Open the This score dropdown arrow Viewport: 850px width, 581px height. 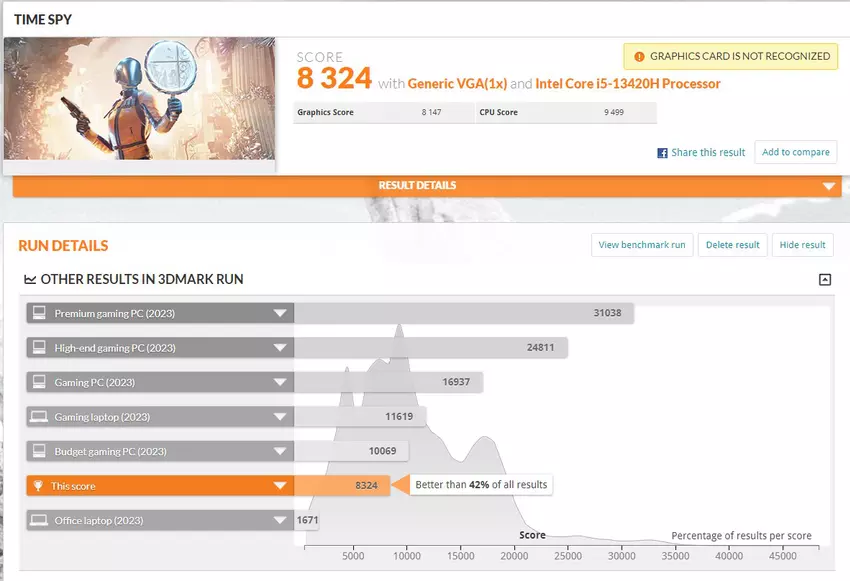(280, 486)
